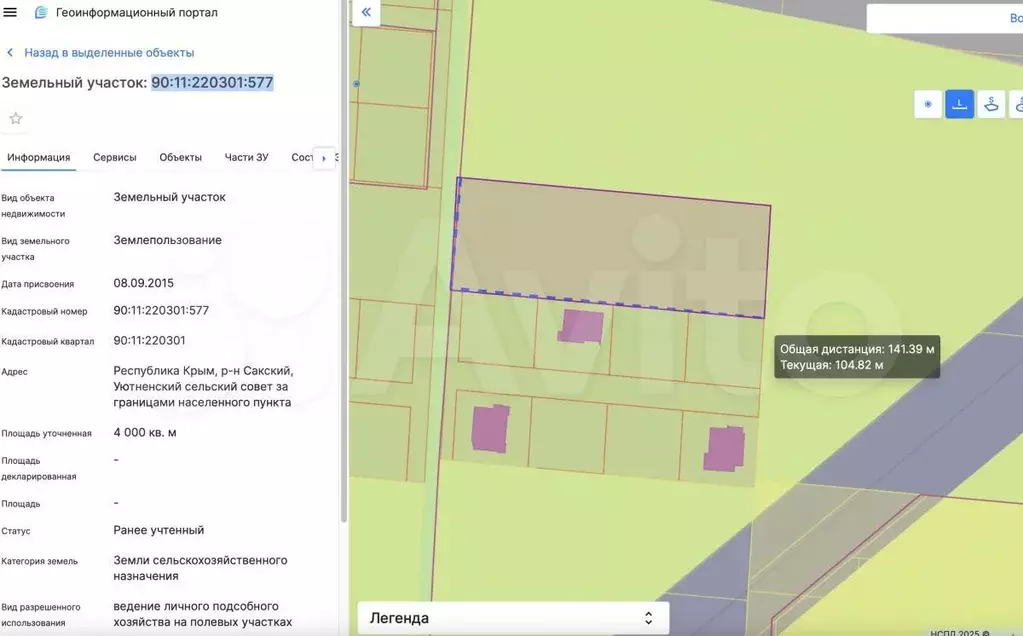Click the Площадь декларированная label
Viewport: 1023px width, 636px height.
coord(38,468)
